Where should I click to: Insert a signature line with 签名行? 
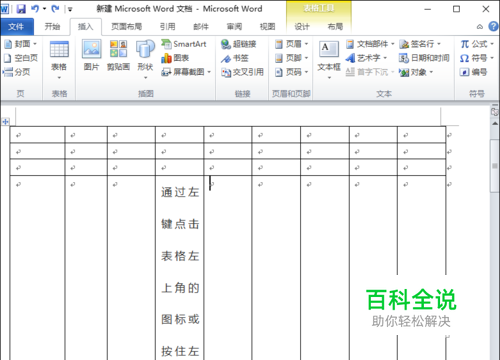point(420,44)
